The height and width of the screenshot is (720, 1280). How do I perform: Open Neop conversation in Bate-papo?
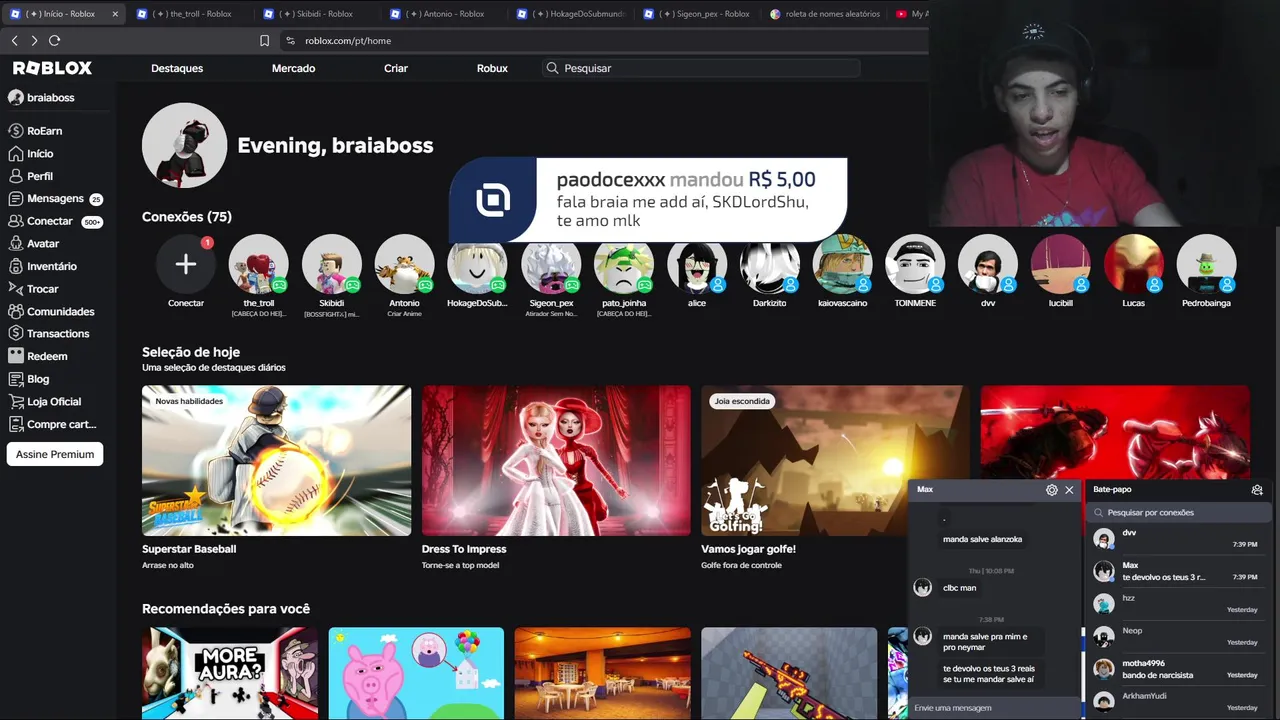[x=1178, y=637]
